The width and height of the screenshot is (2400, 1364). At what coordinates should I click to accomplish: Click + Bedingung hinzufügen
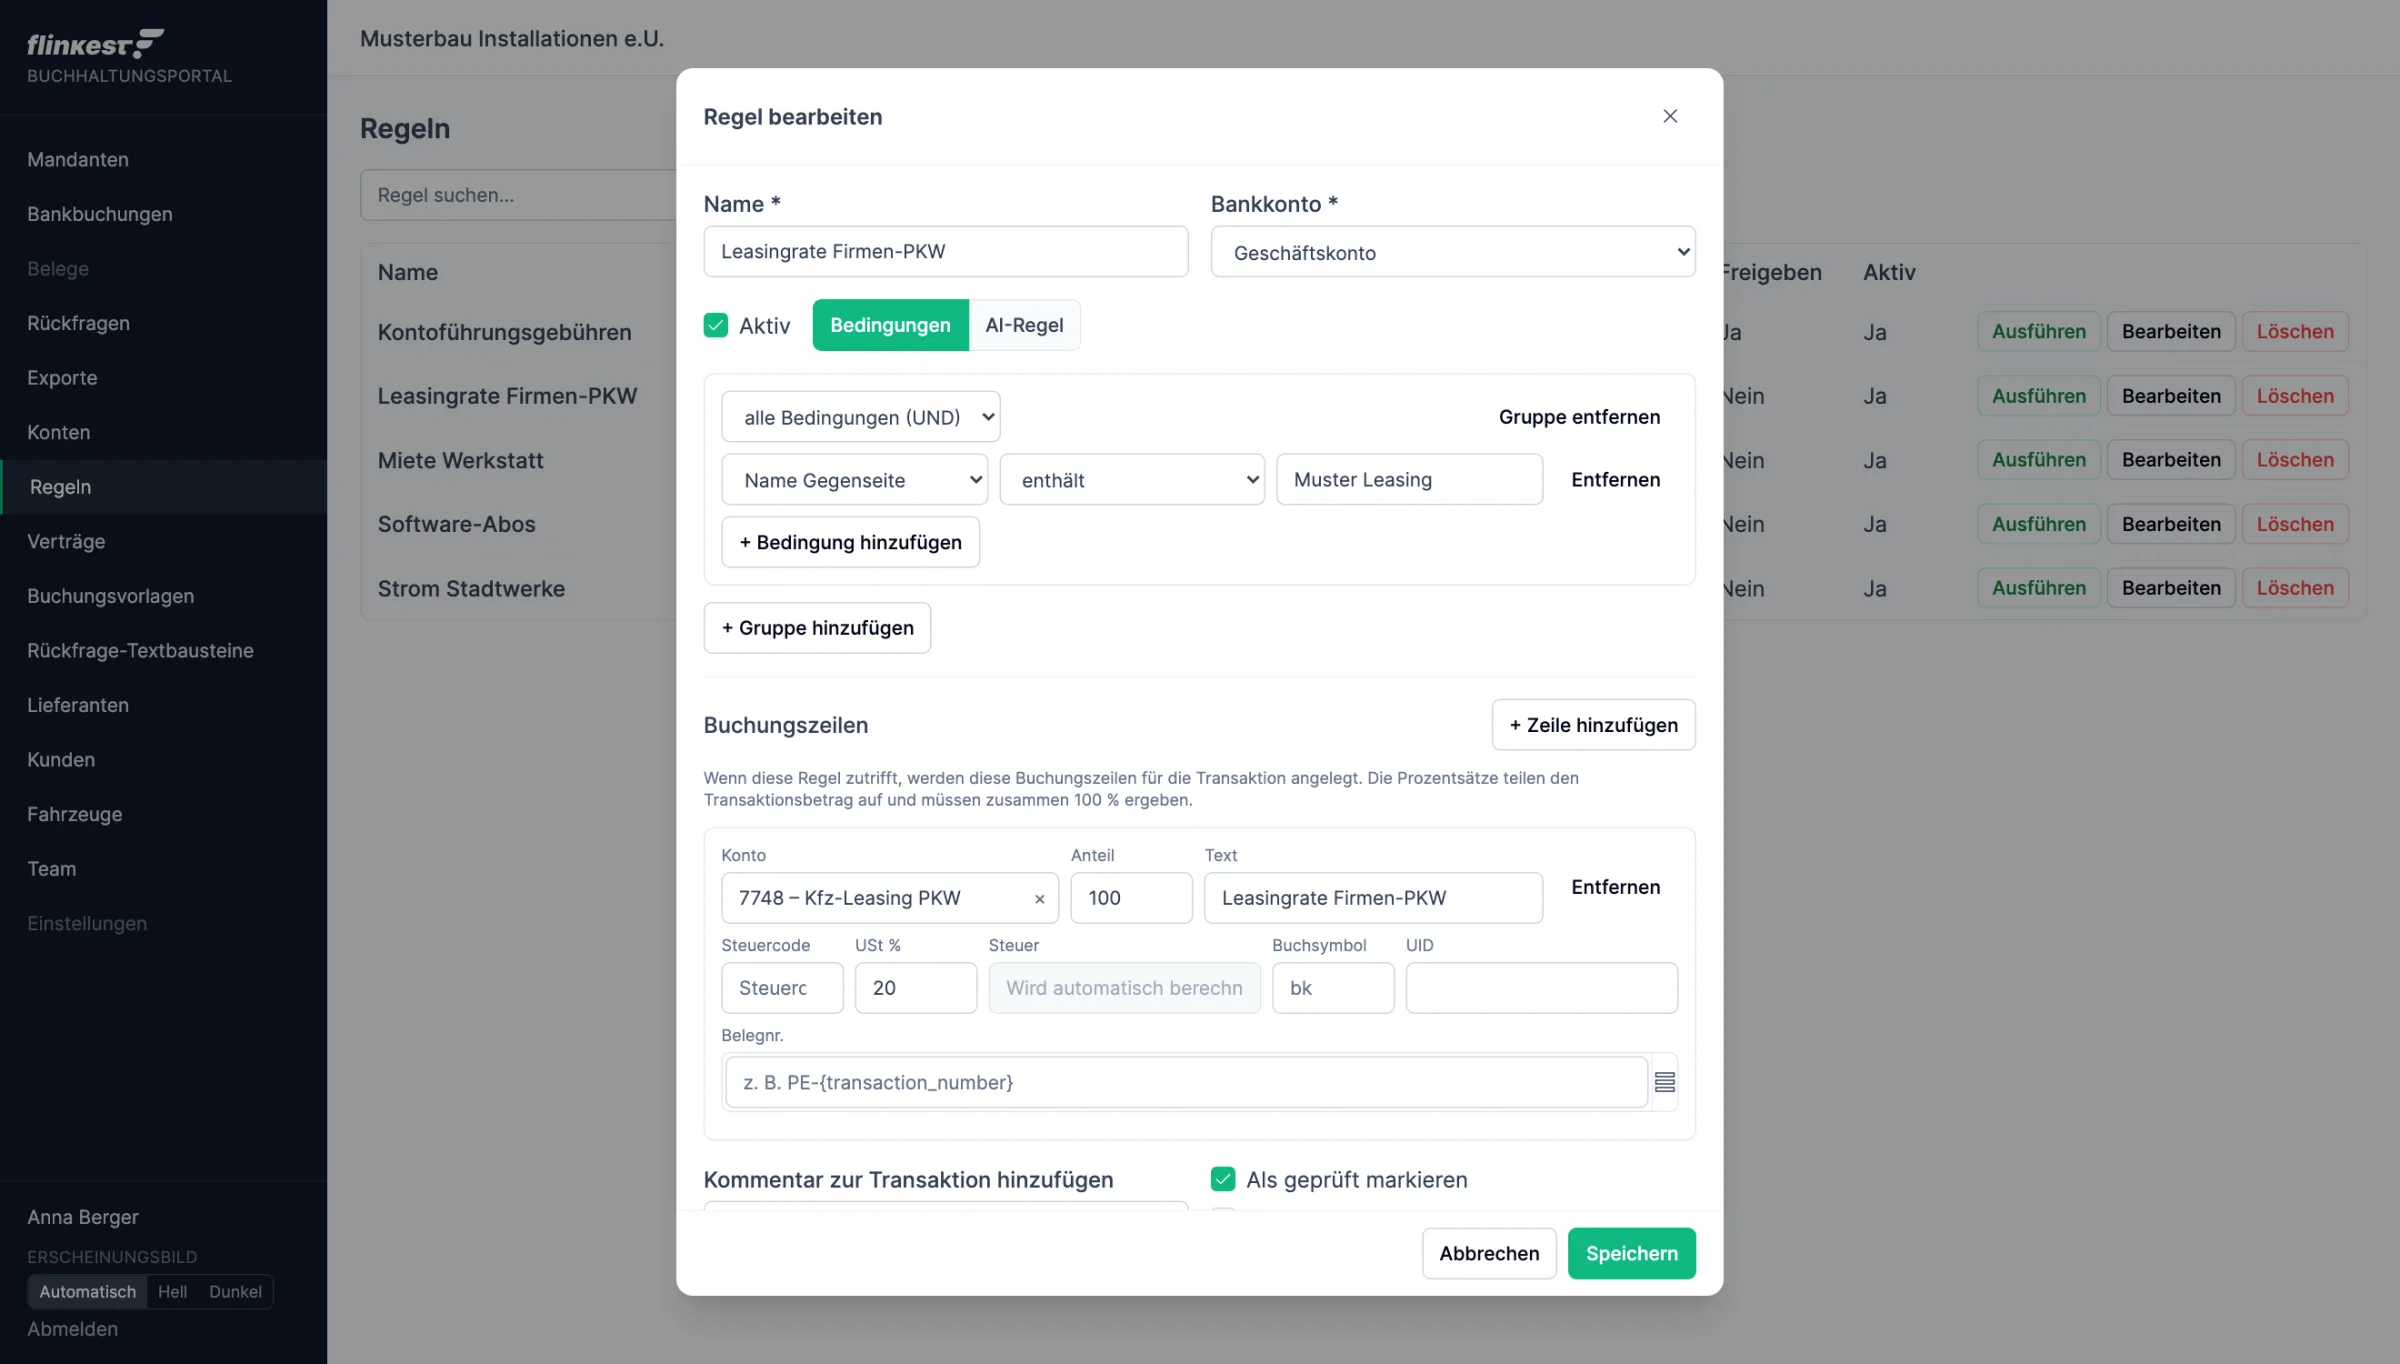coord(851,542)
